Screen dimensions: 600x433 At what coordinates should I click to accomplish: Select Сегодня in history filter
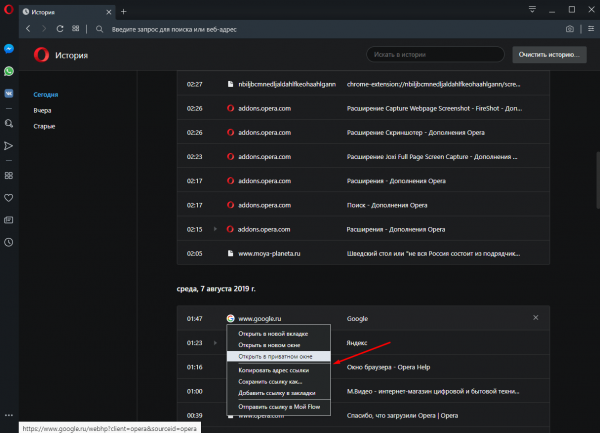click(x=46, y=94)
